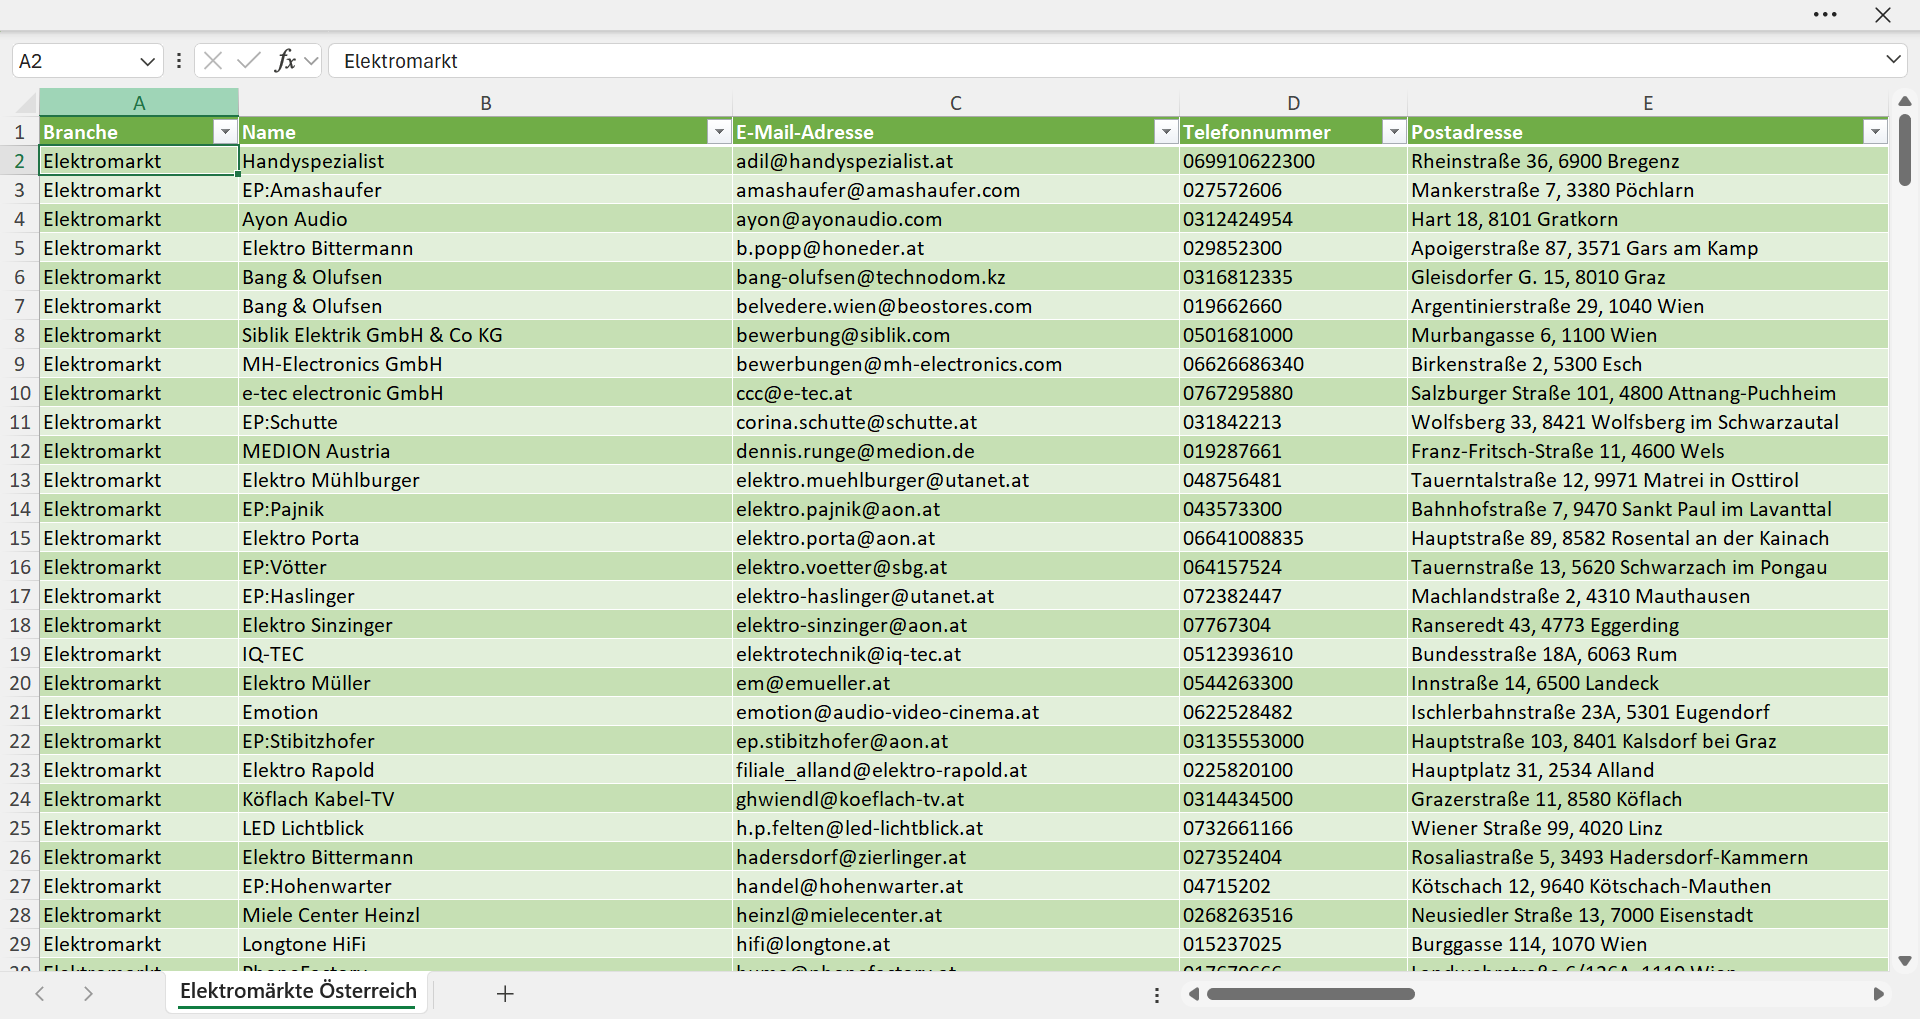The width and height of the screenshot is (1920, 1019).
Task: Select the cell 'EP:Amashaufer'
Action: 486,190
